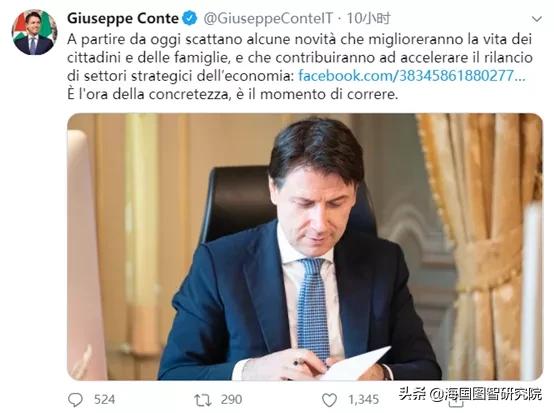Screen dimensions: 554x413
Task: Open the @GiuseppeConteIT handle link
Action: (268, 19)
